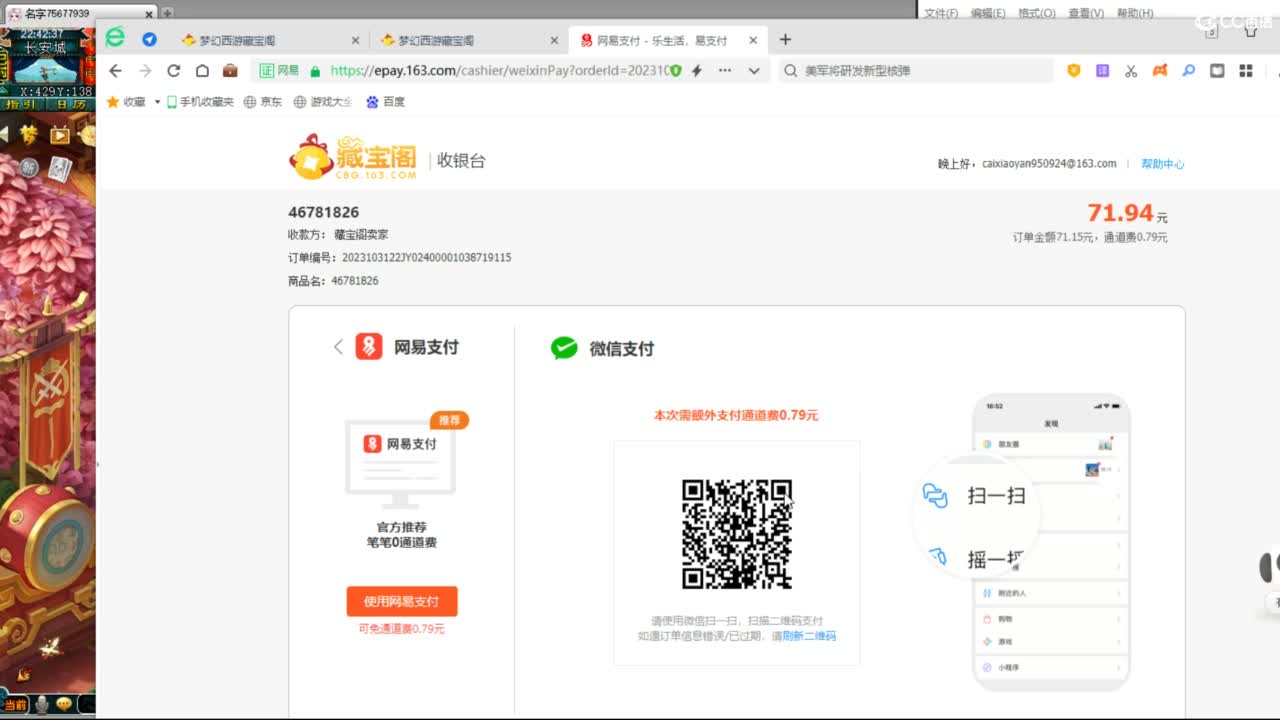Go back with the browser back arrow
1280x720 pixels.
pos(115,71)
